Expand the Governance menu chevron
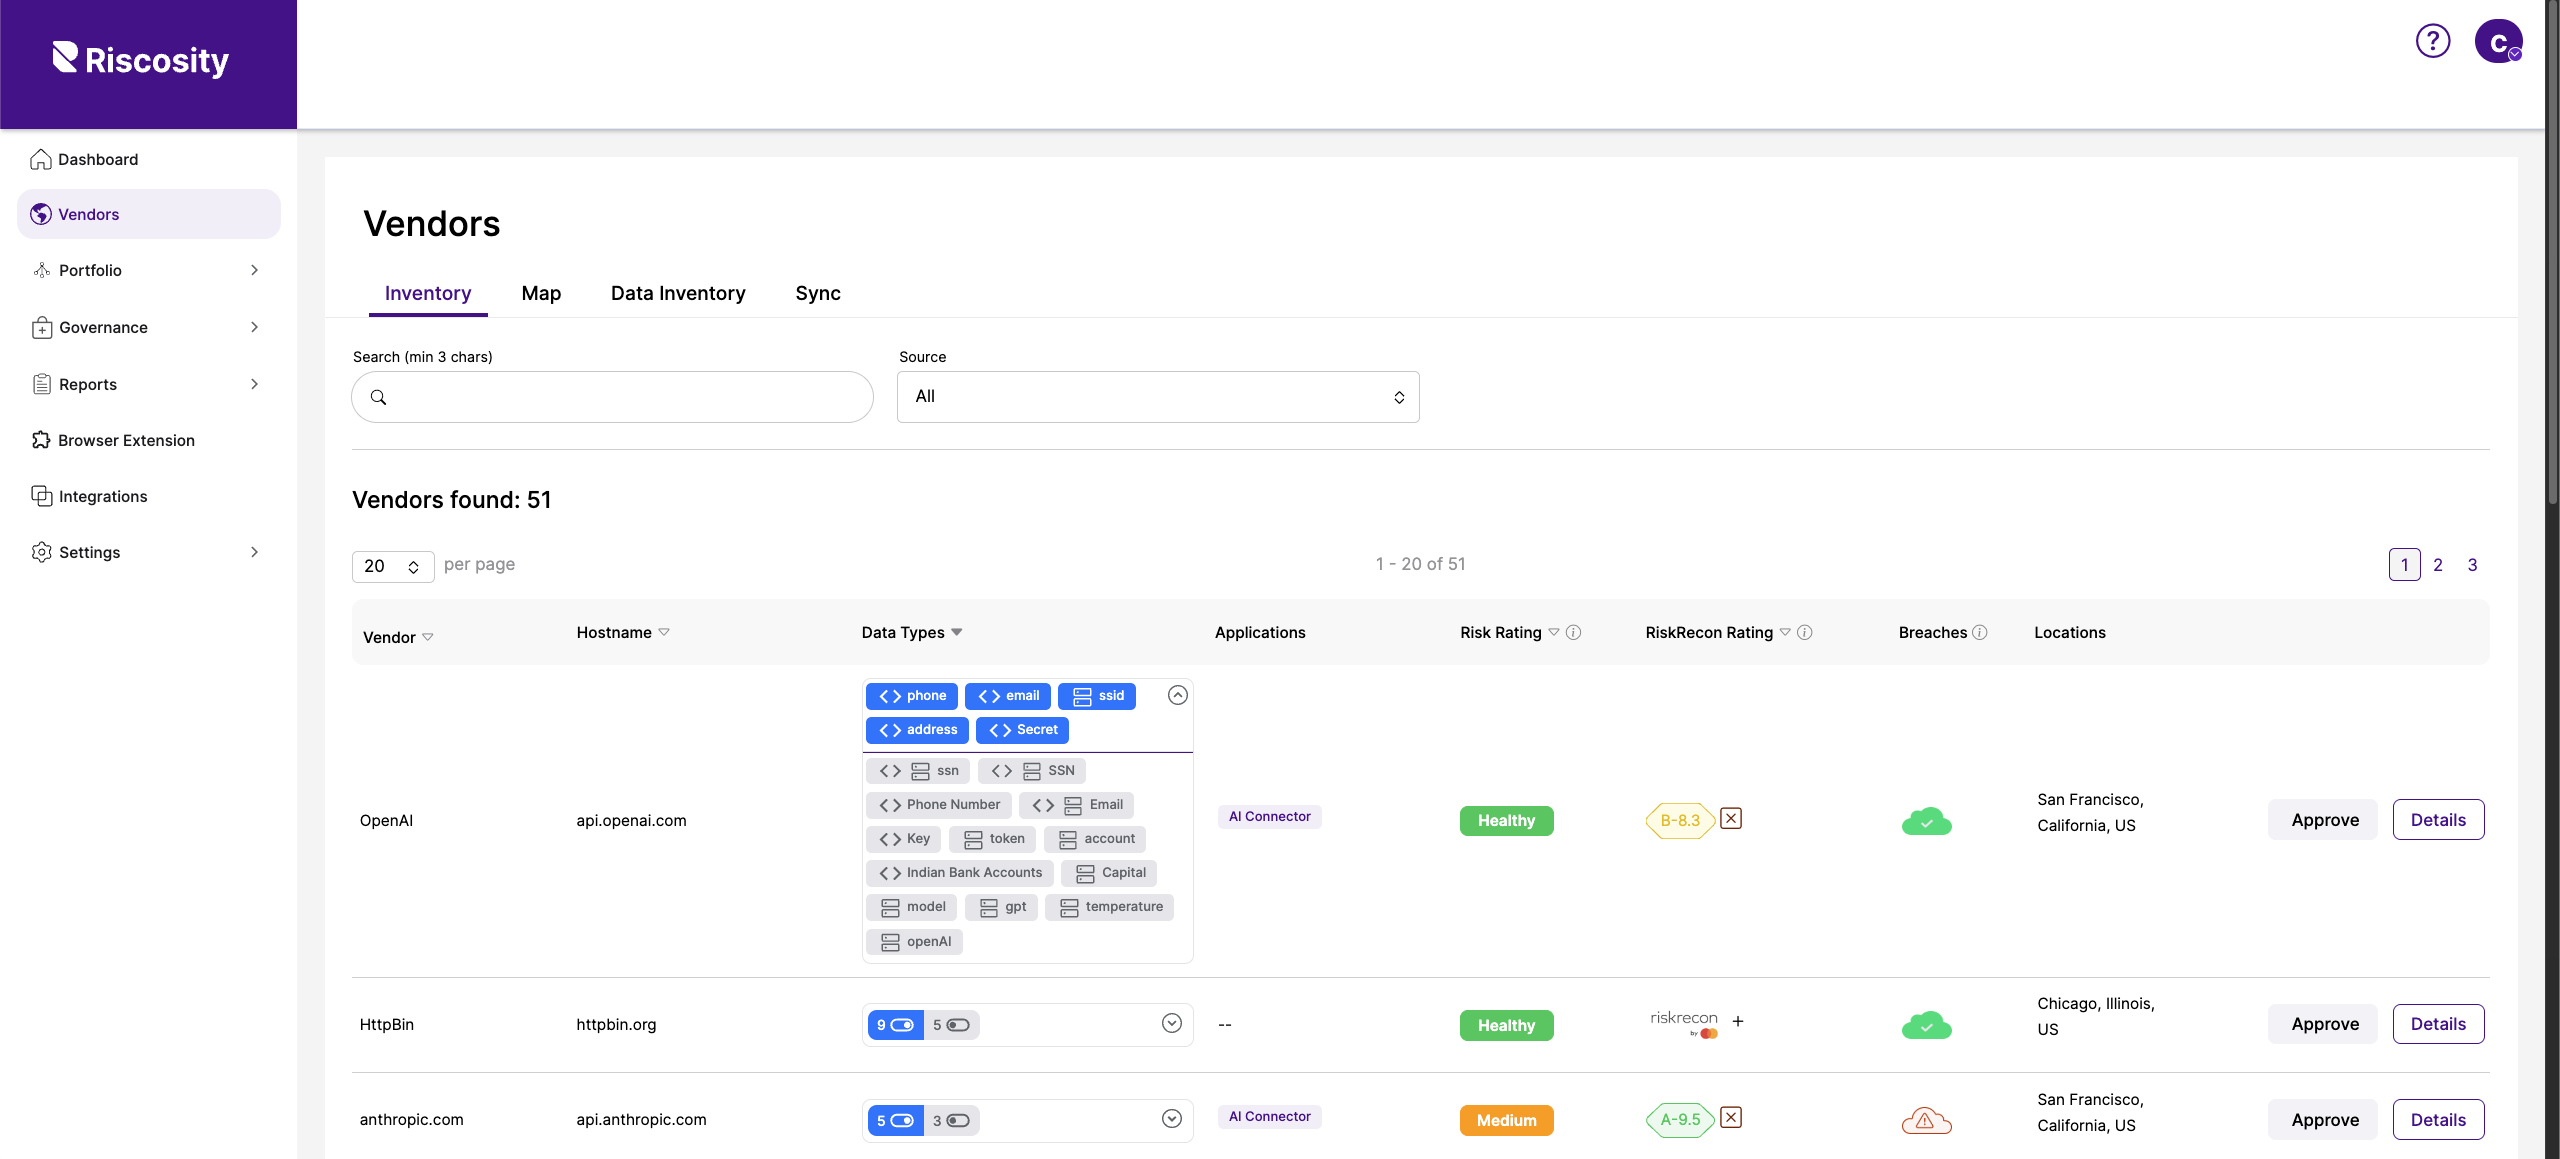2560x1159 pixels. (255, 327)
